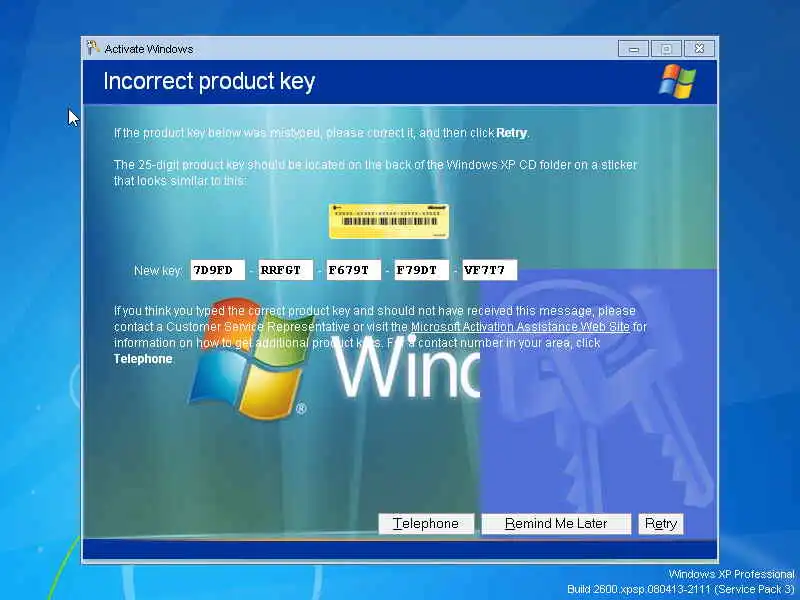
Task: Click the Windows flag logo in header
Action: (678, 81)
